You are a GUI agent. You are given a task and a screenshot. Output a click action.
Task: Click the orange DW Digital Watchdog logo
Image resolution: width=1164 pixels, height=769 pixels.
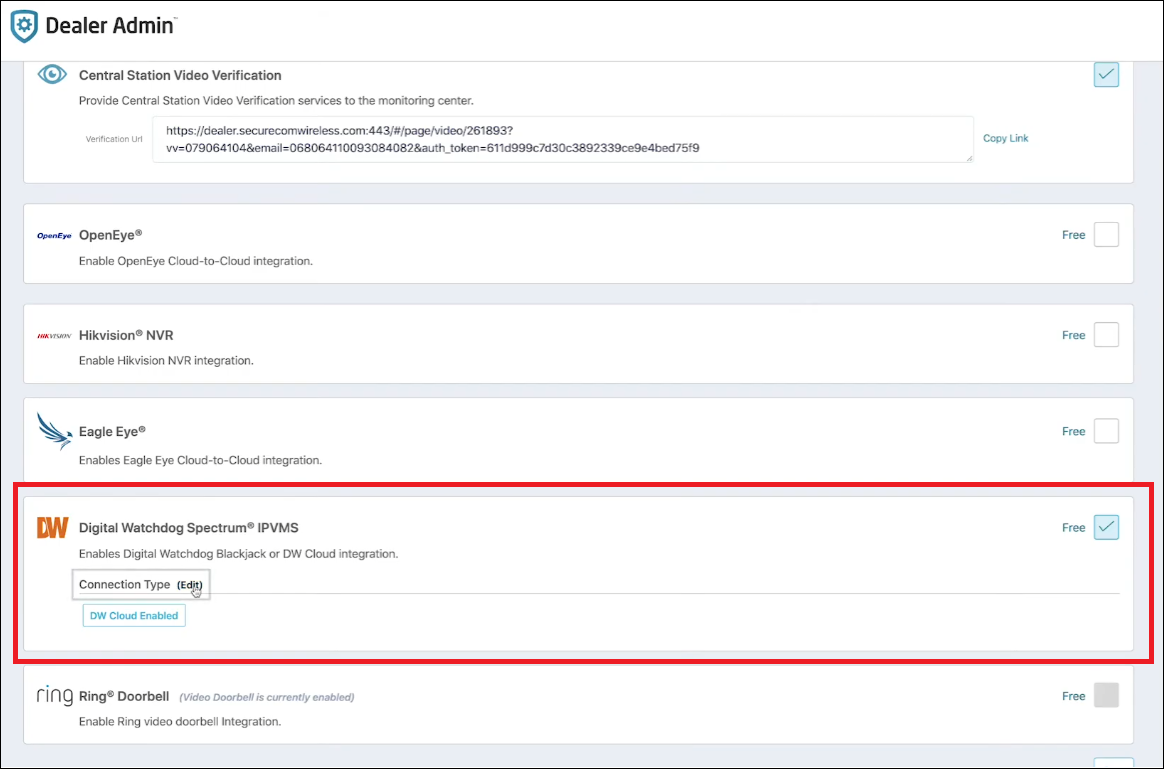53,528
